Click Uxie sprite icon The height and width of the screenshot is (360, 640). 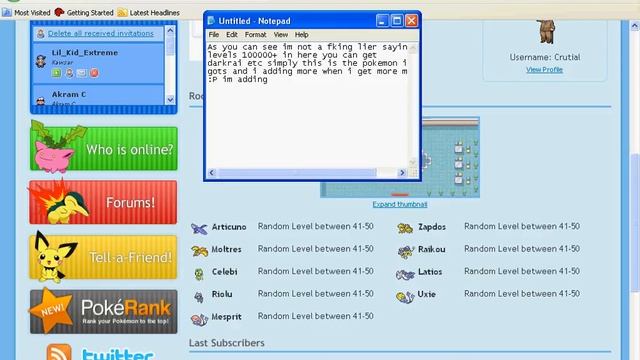405,297
